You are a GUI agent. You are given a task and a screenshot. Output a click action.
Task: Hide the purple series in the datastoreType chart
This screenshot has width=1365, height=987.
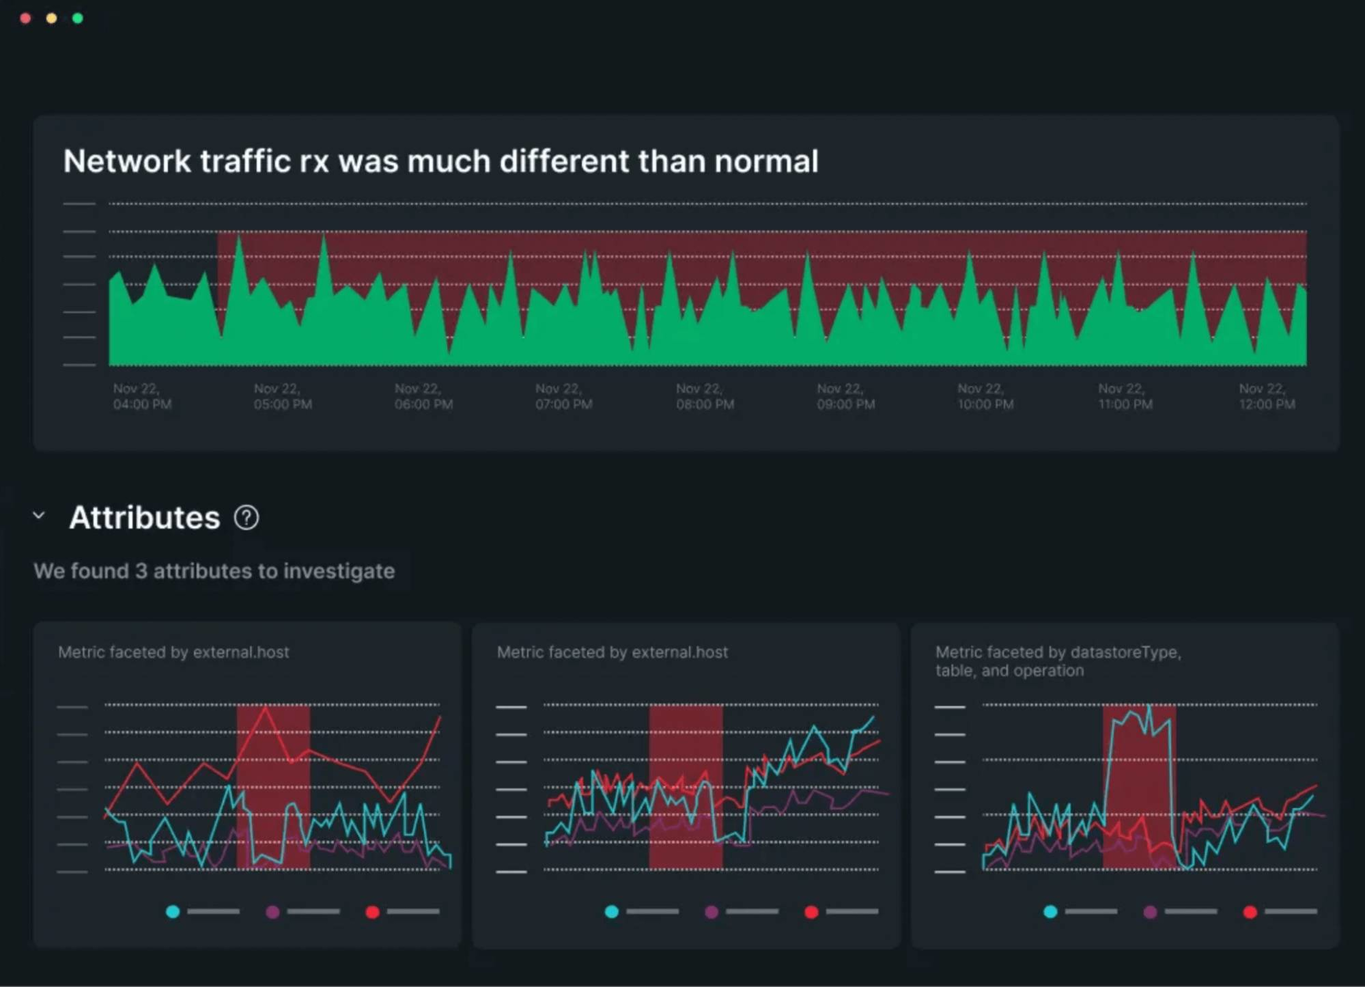pos(1150,911)
